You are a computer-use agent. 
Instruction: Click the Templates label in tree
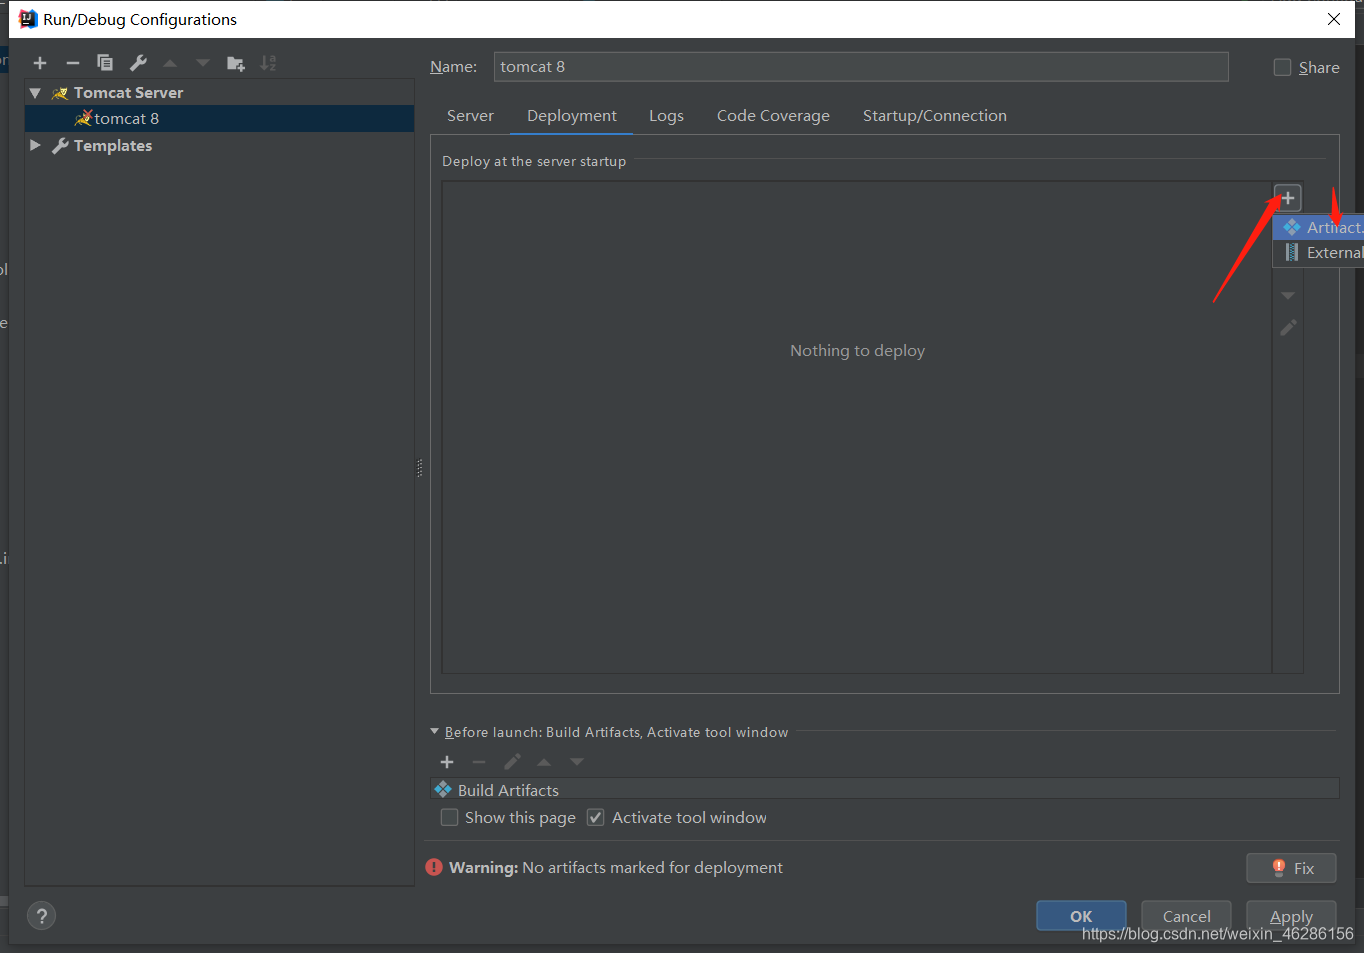click(x=113, y=146)
